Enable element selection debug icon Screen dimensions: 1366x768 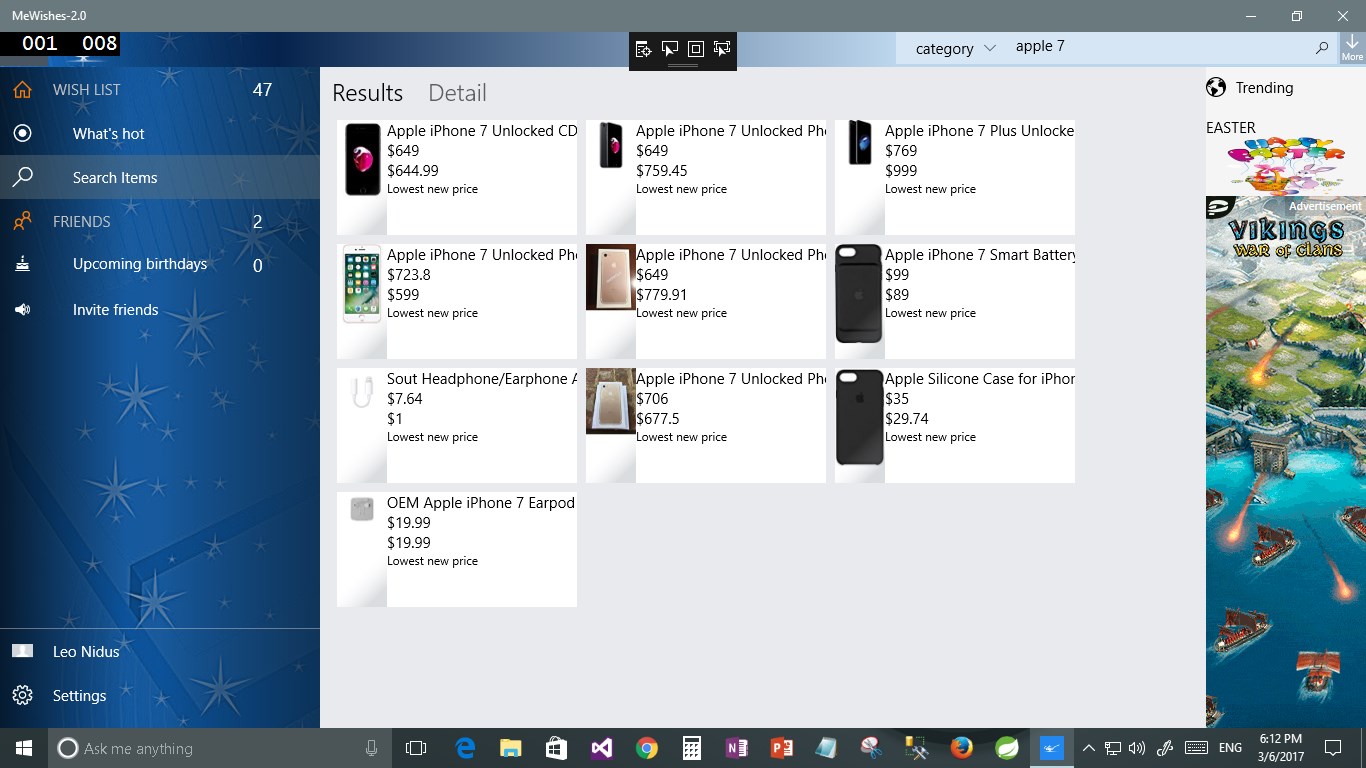(670, 49)
